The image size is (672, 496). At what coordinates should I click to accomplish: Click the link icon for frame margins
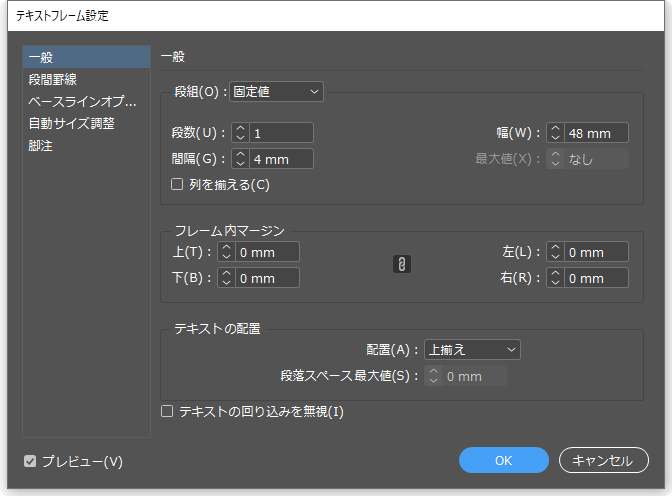point(402,265)
